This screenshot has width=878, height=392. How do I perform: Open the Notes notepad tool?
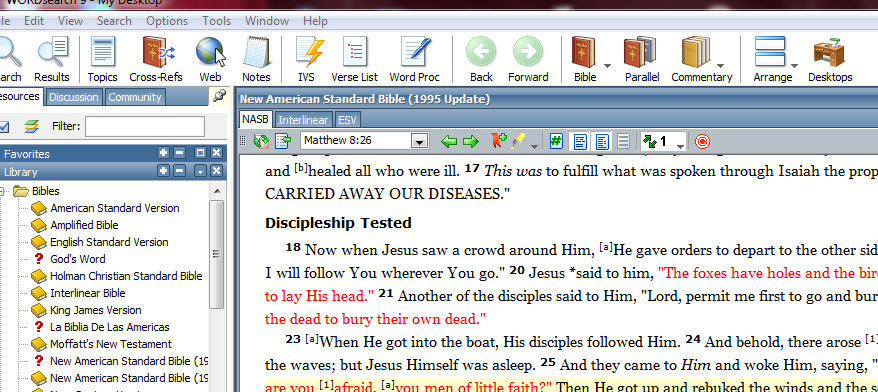tap(256, 59)
